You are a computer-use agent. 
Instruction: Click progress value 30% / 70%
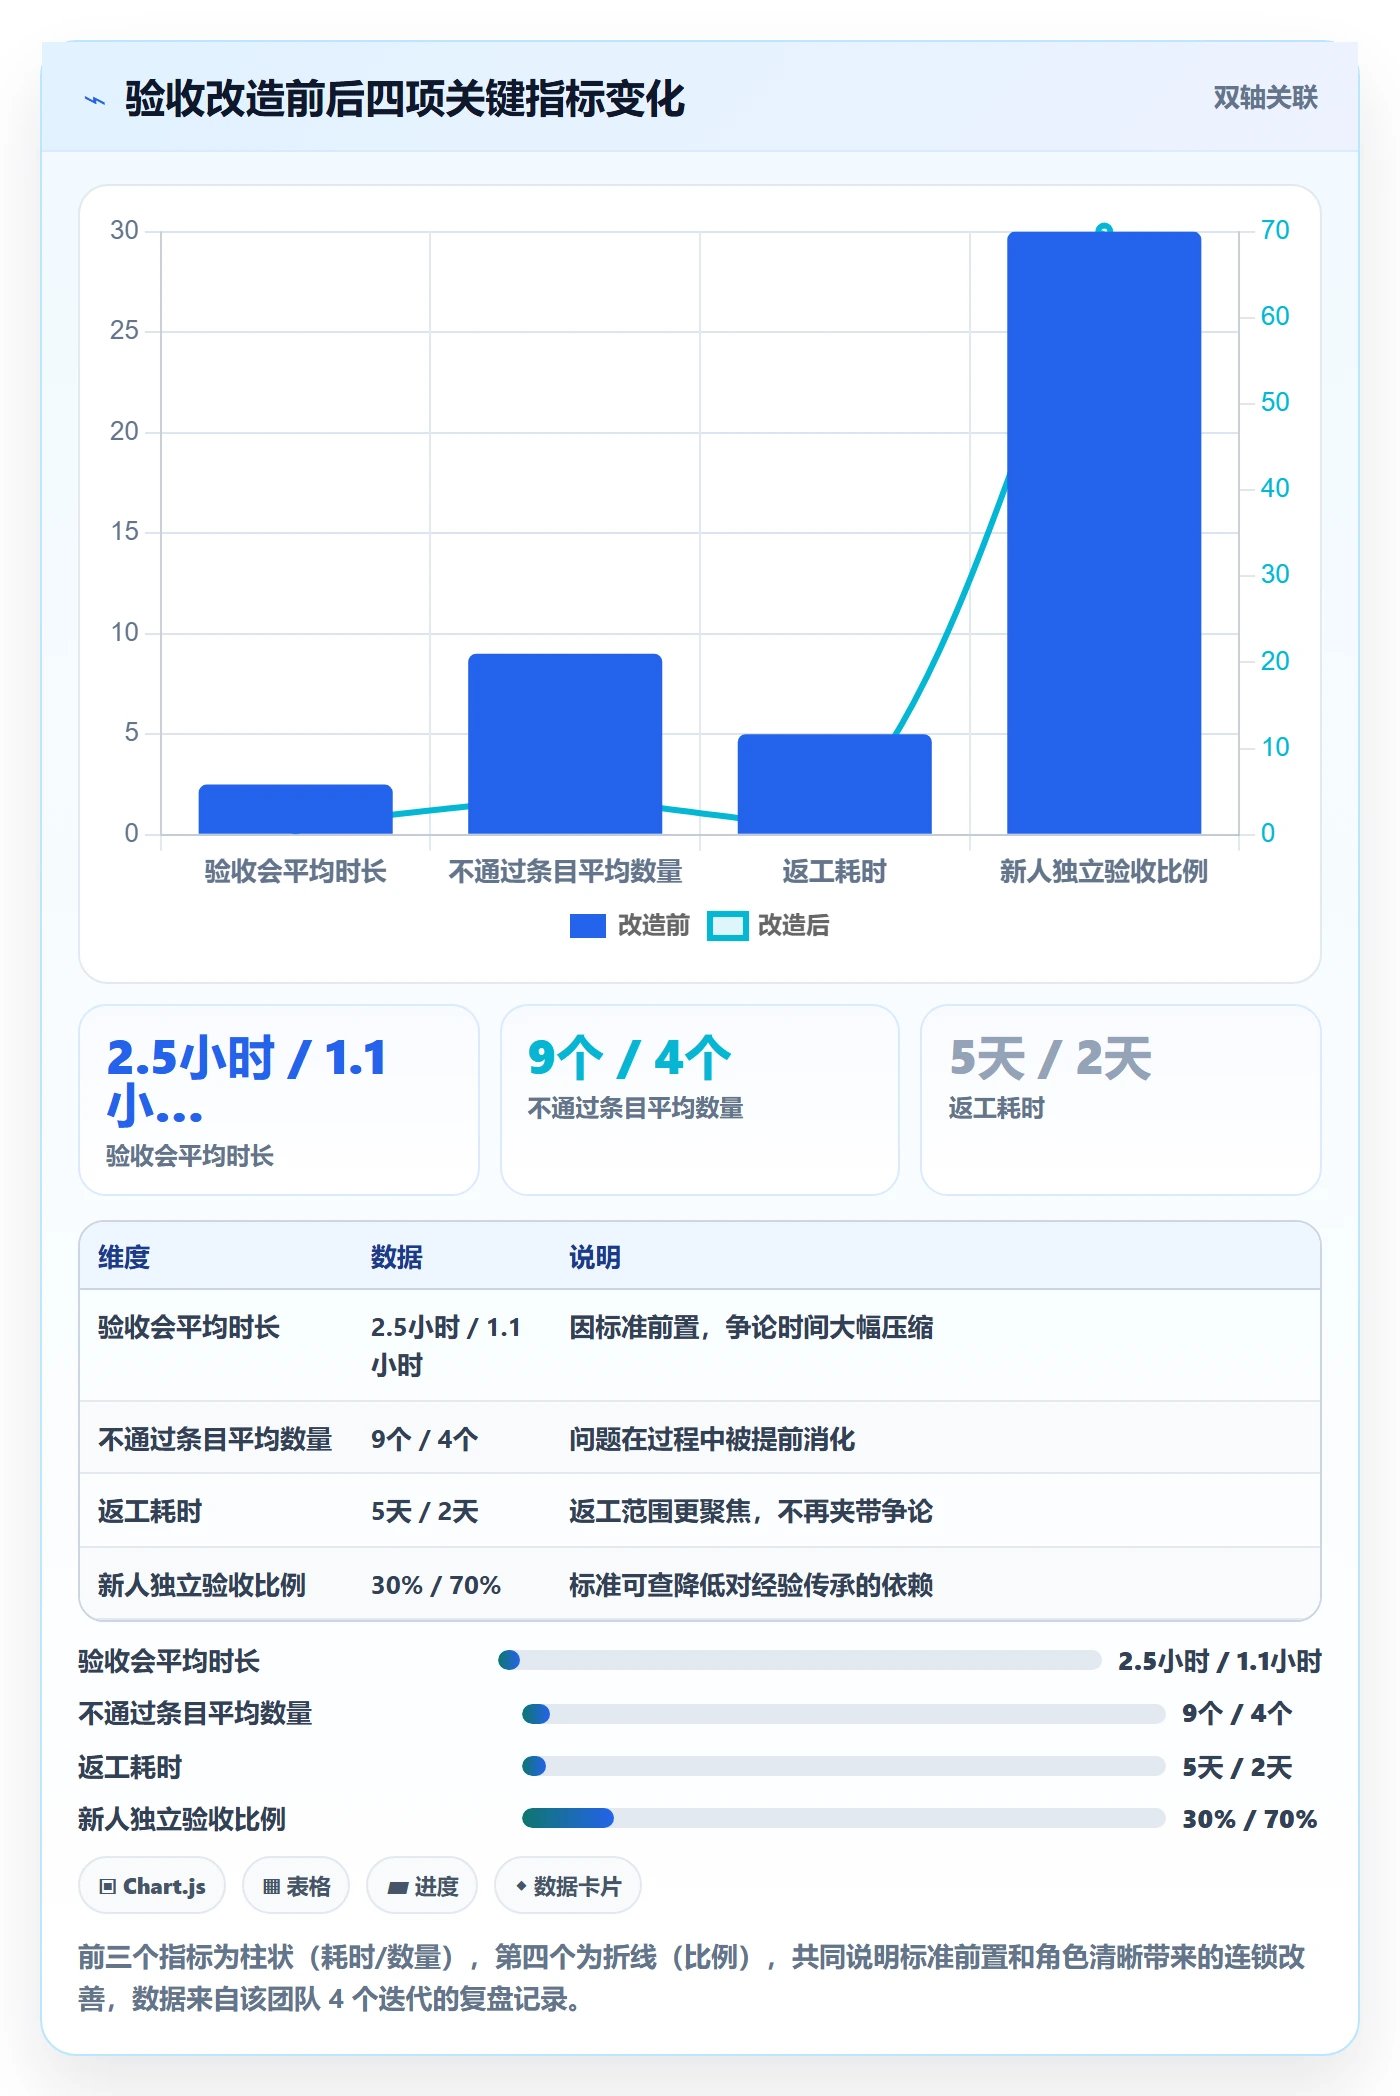click(1250, 1819)
